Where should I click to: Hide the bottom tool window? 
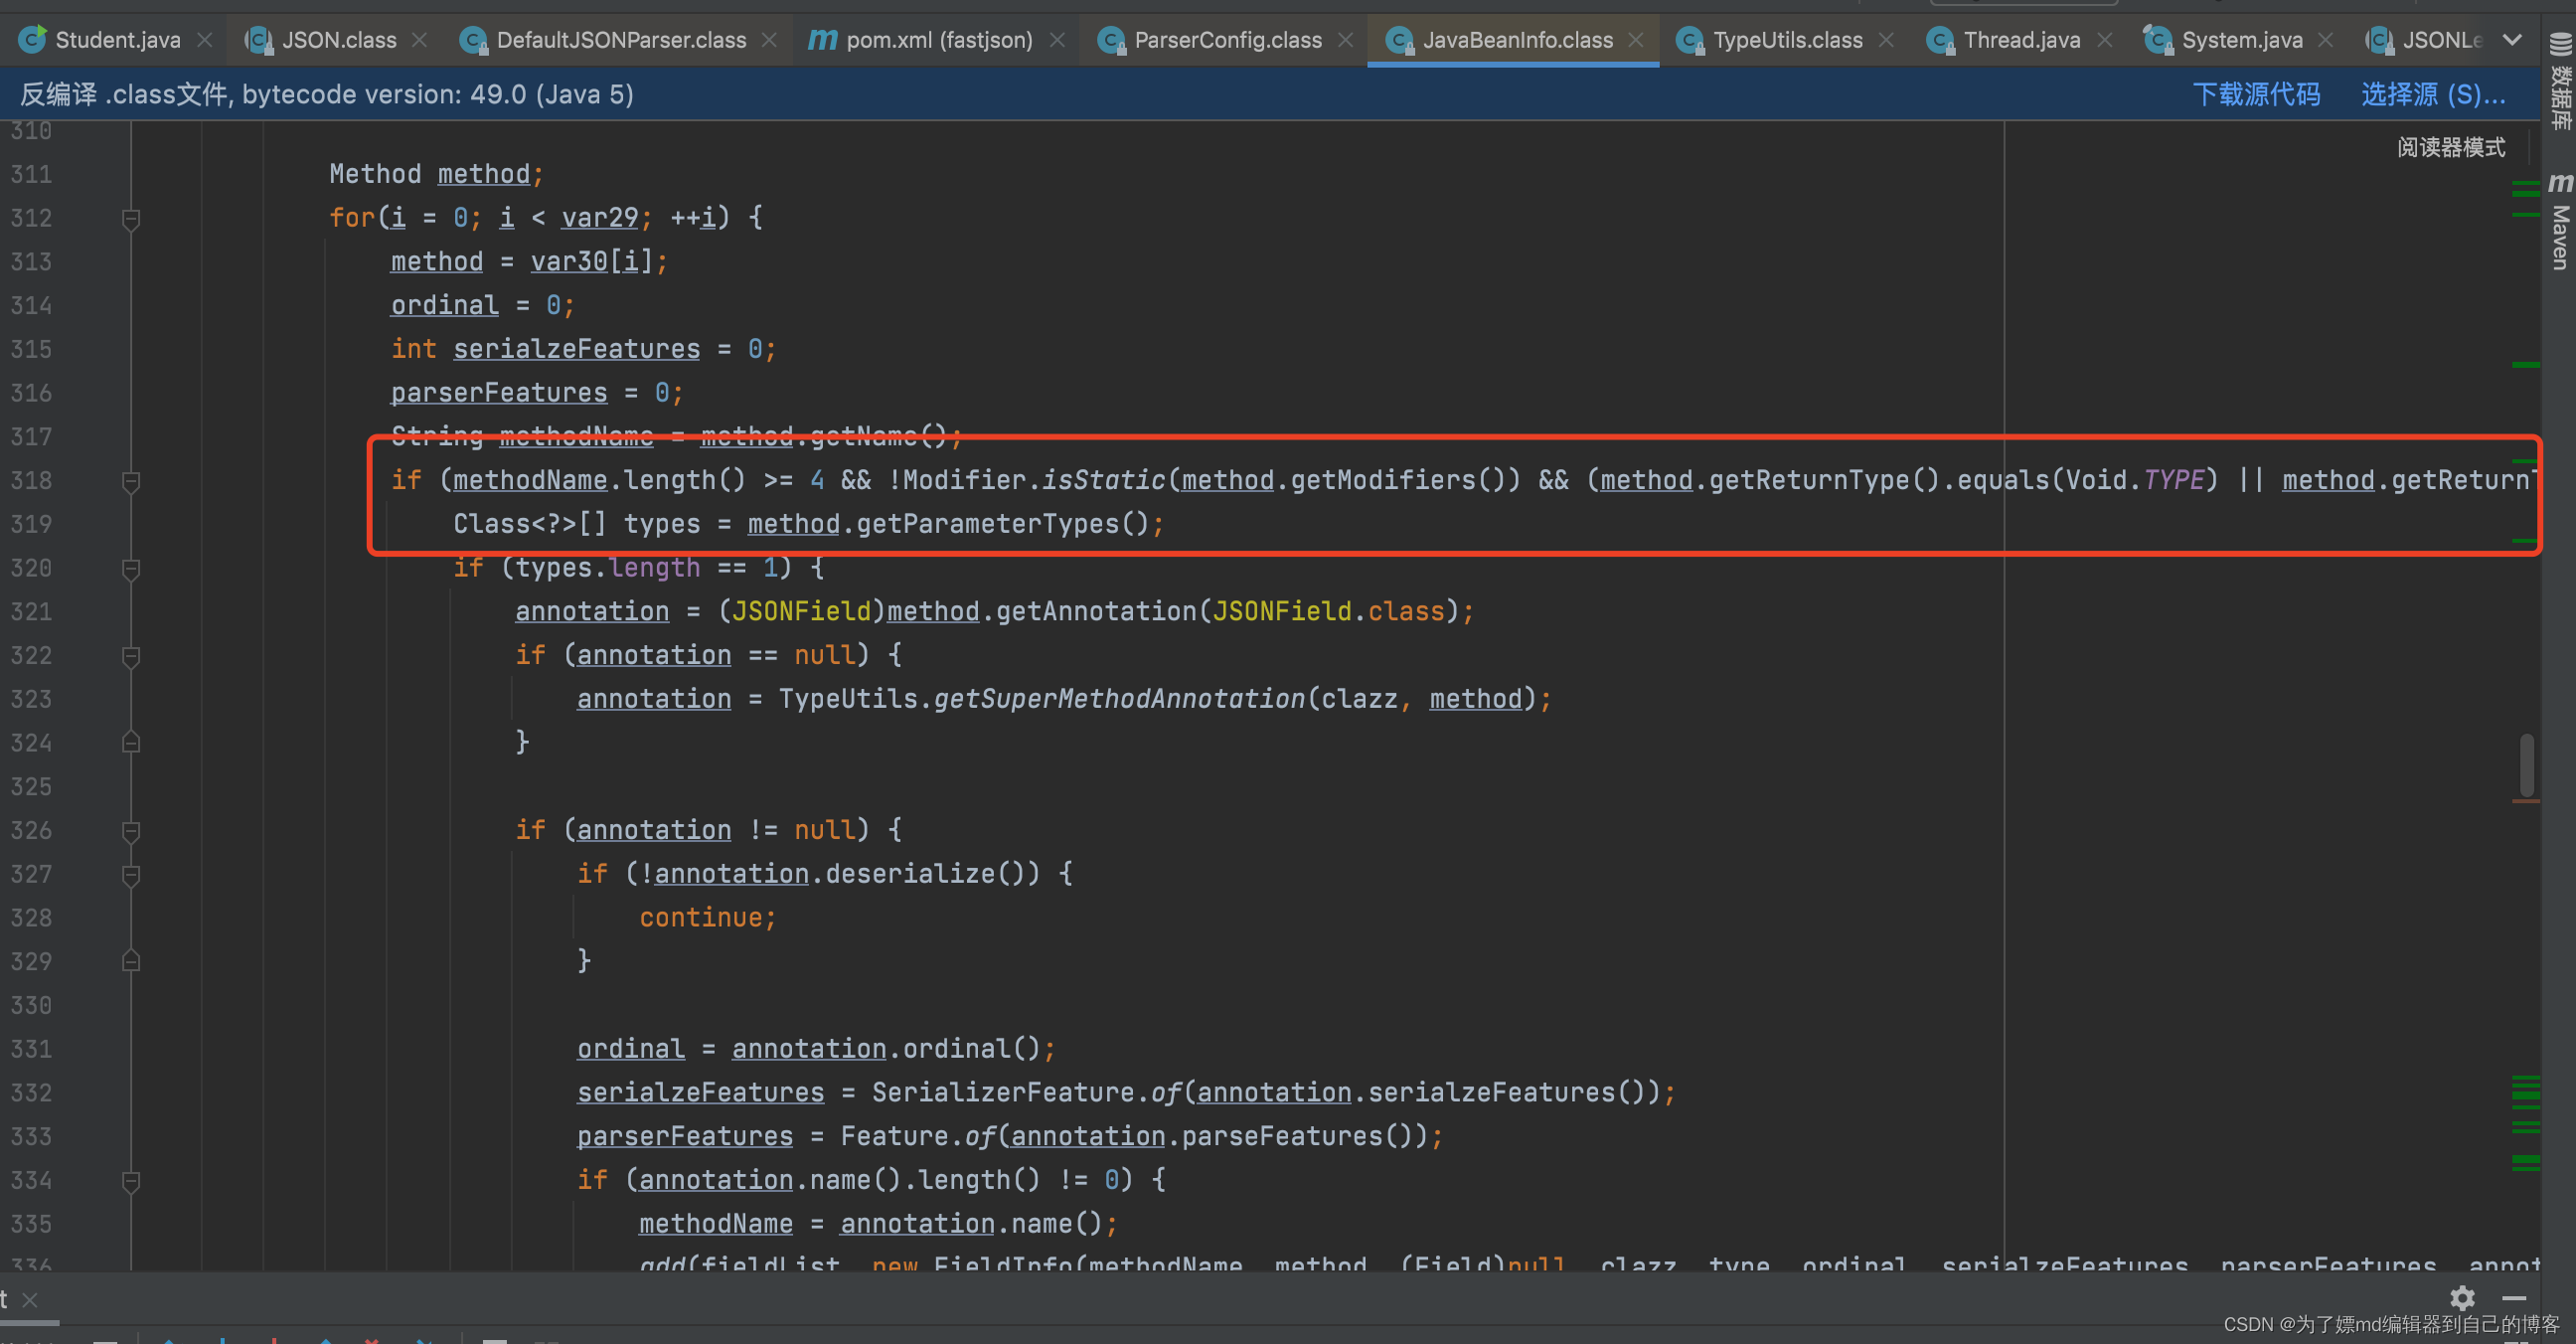2514,1298
